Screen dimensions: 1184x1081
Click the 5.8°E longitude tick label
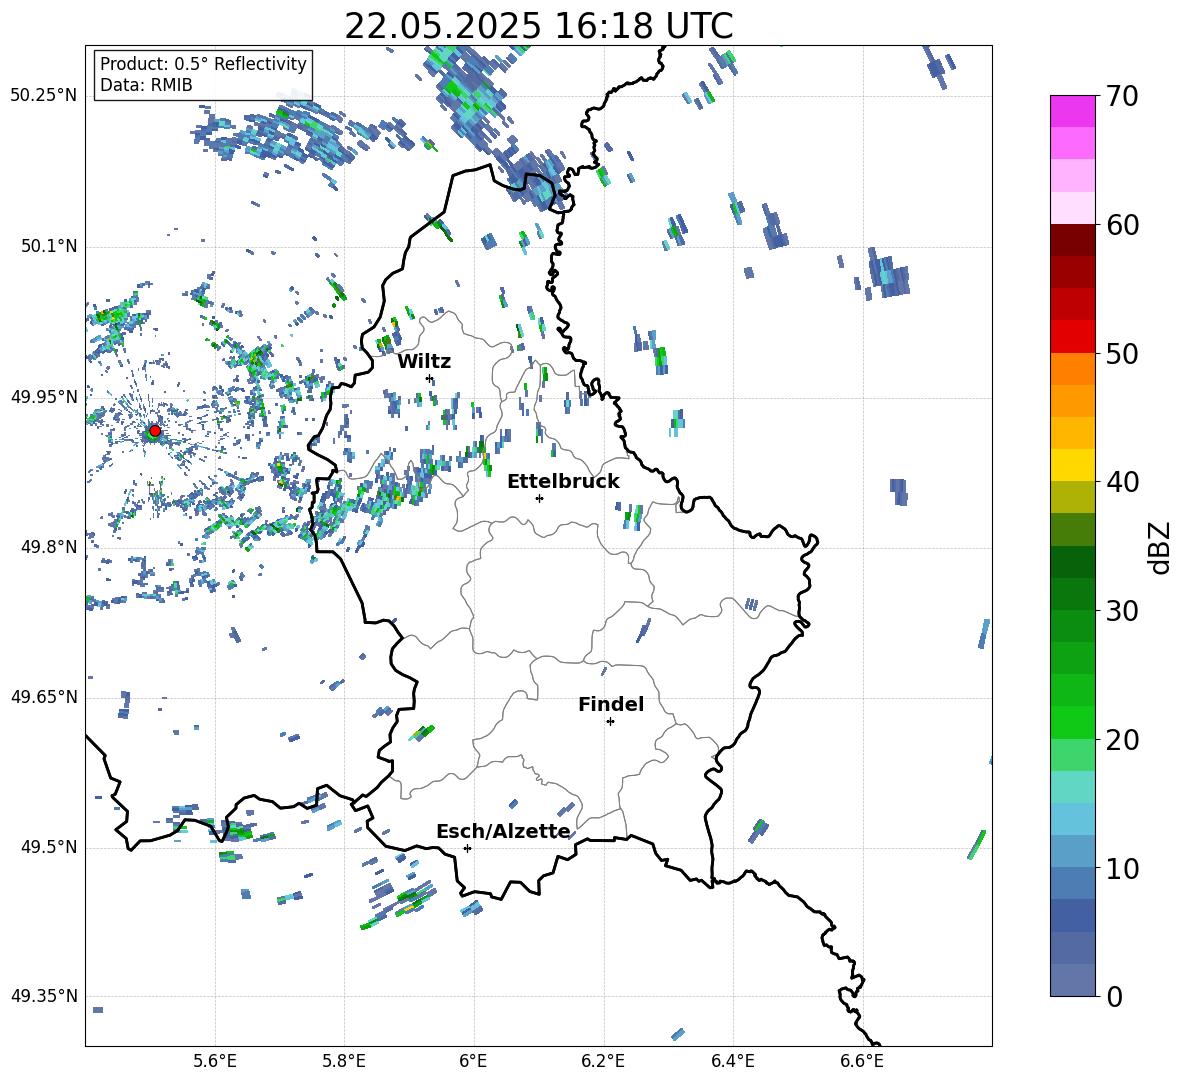(x=344, y=1061)
